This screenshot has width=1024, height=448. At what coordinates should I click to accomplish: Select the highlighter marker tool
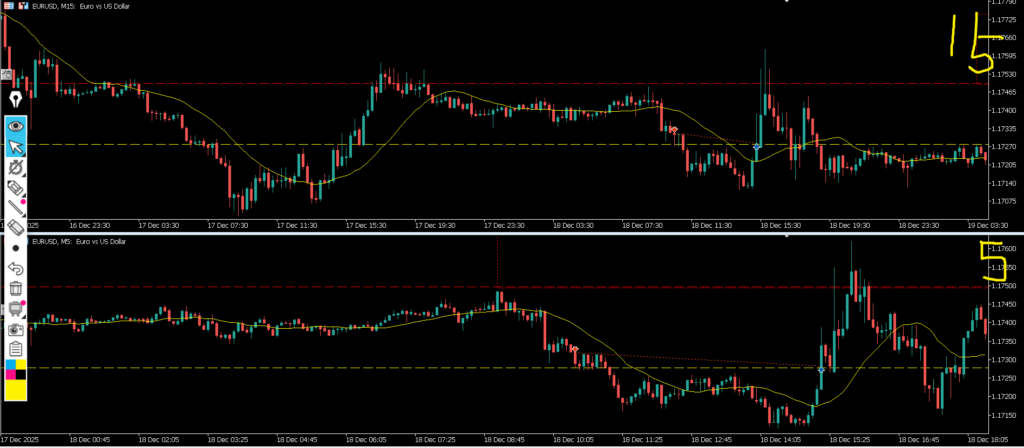pos(16,189)
